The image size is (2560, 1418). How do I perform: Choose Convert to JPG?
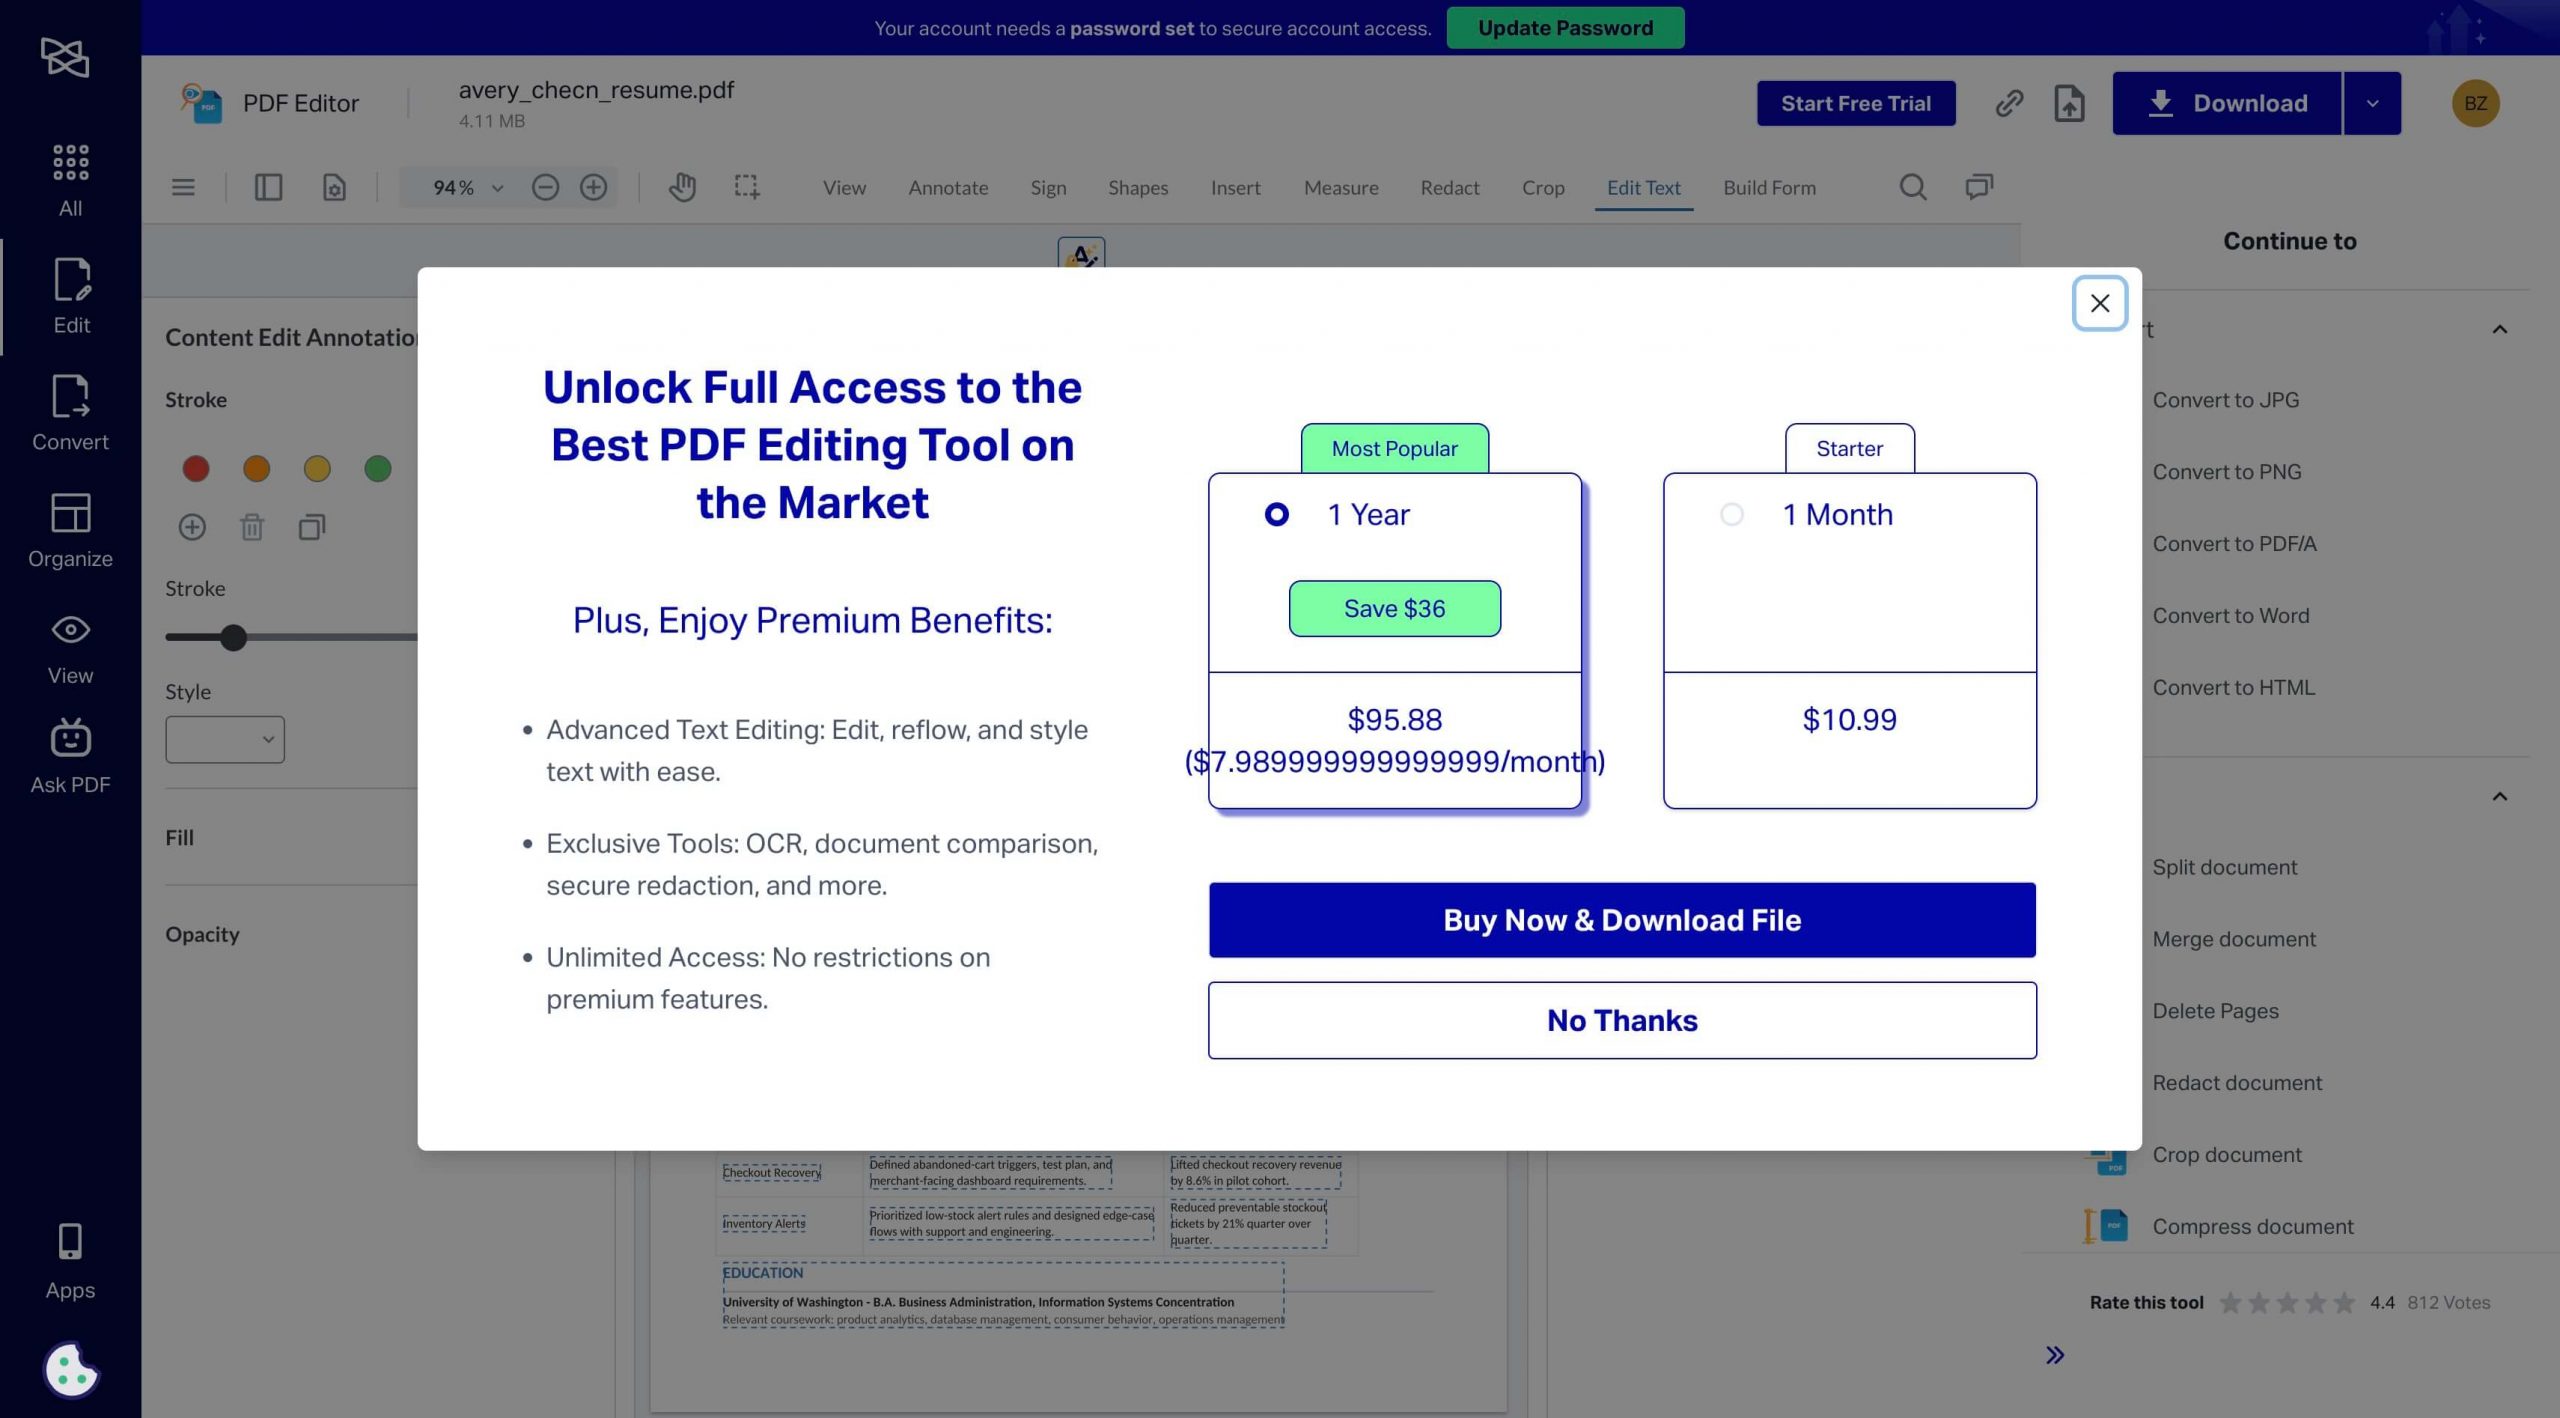pos(2225,400)
